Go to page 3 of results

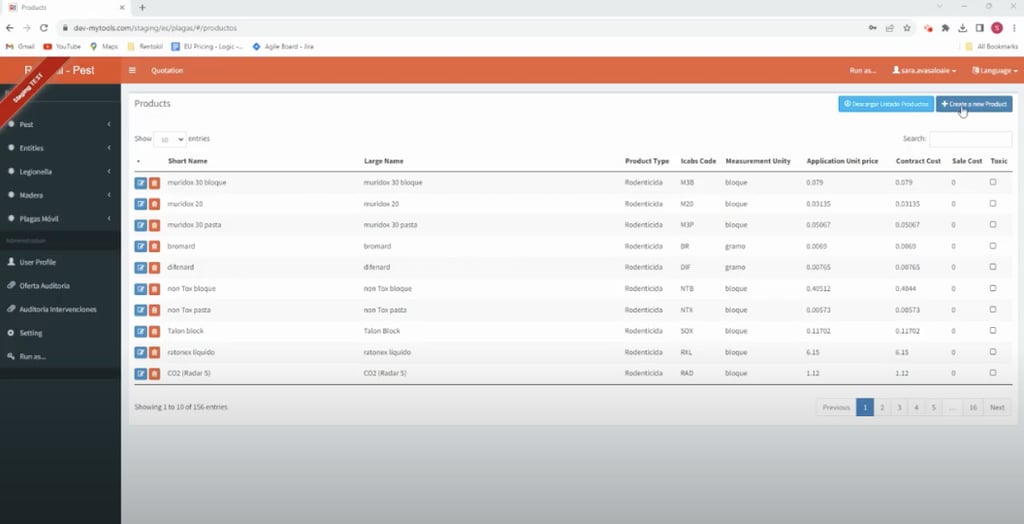[899, 407]
